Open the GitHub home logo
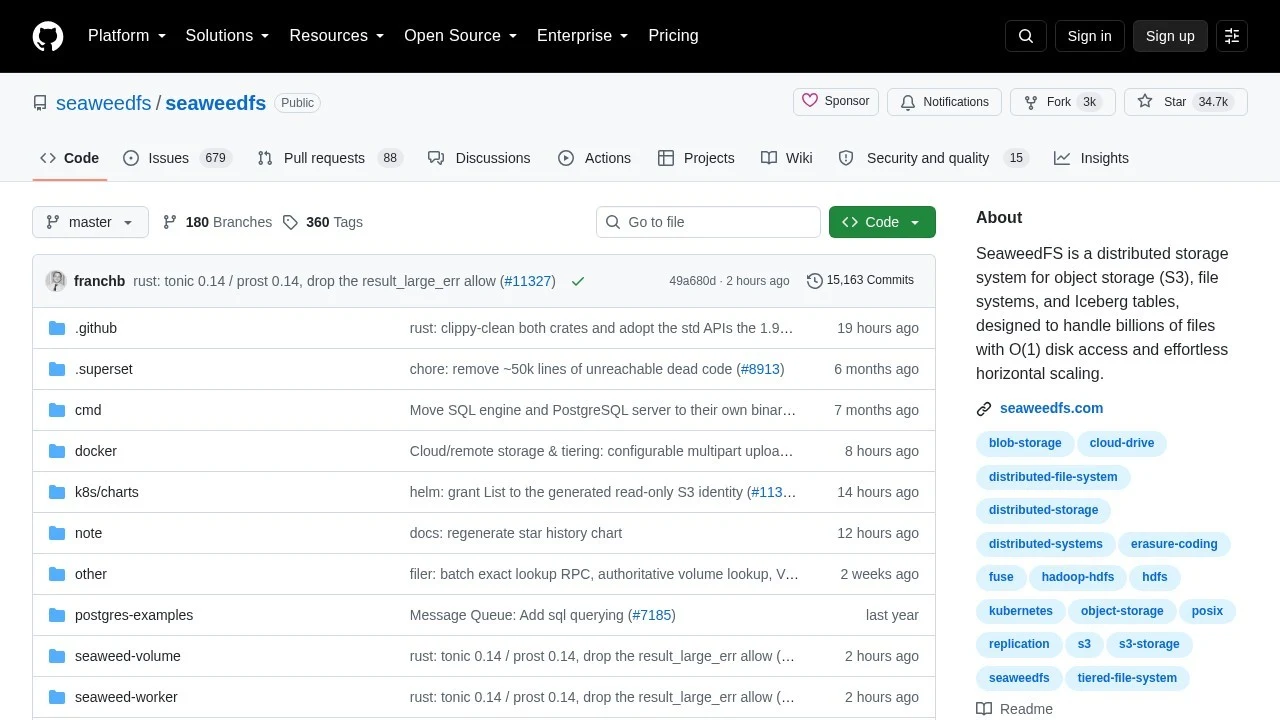 [x=48, y=36]
